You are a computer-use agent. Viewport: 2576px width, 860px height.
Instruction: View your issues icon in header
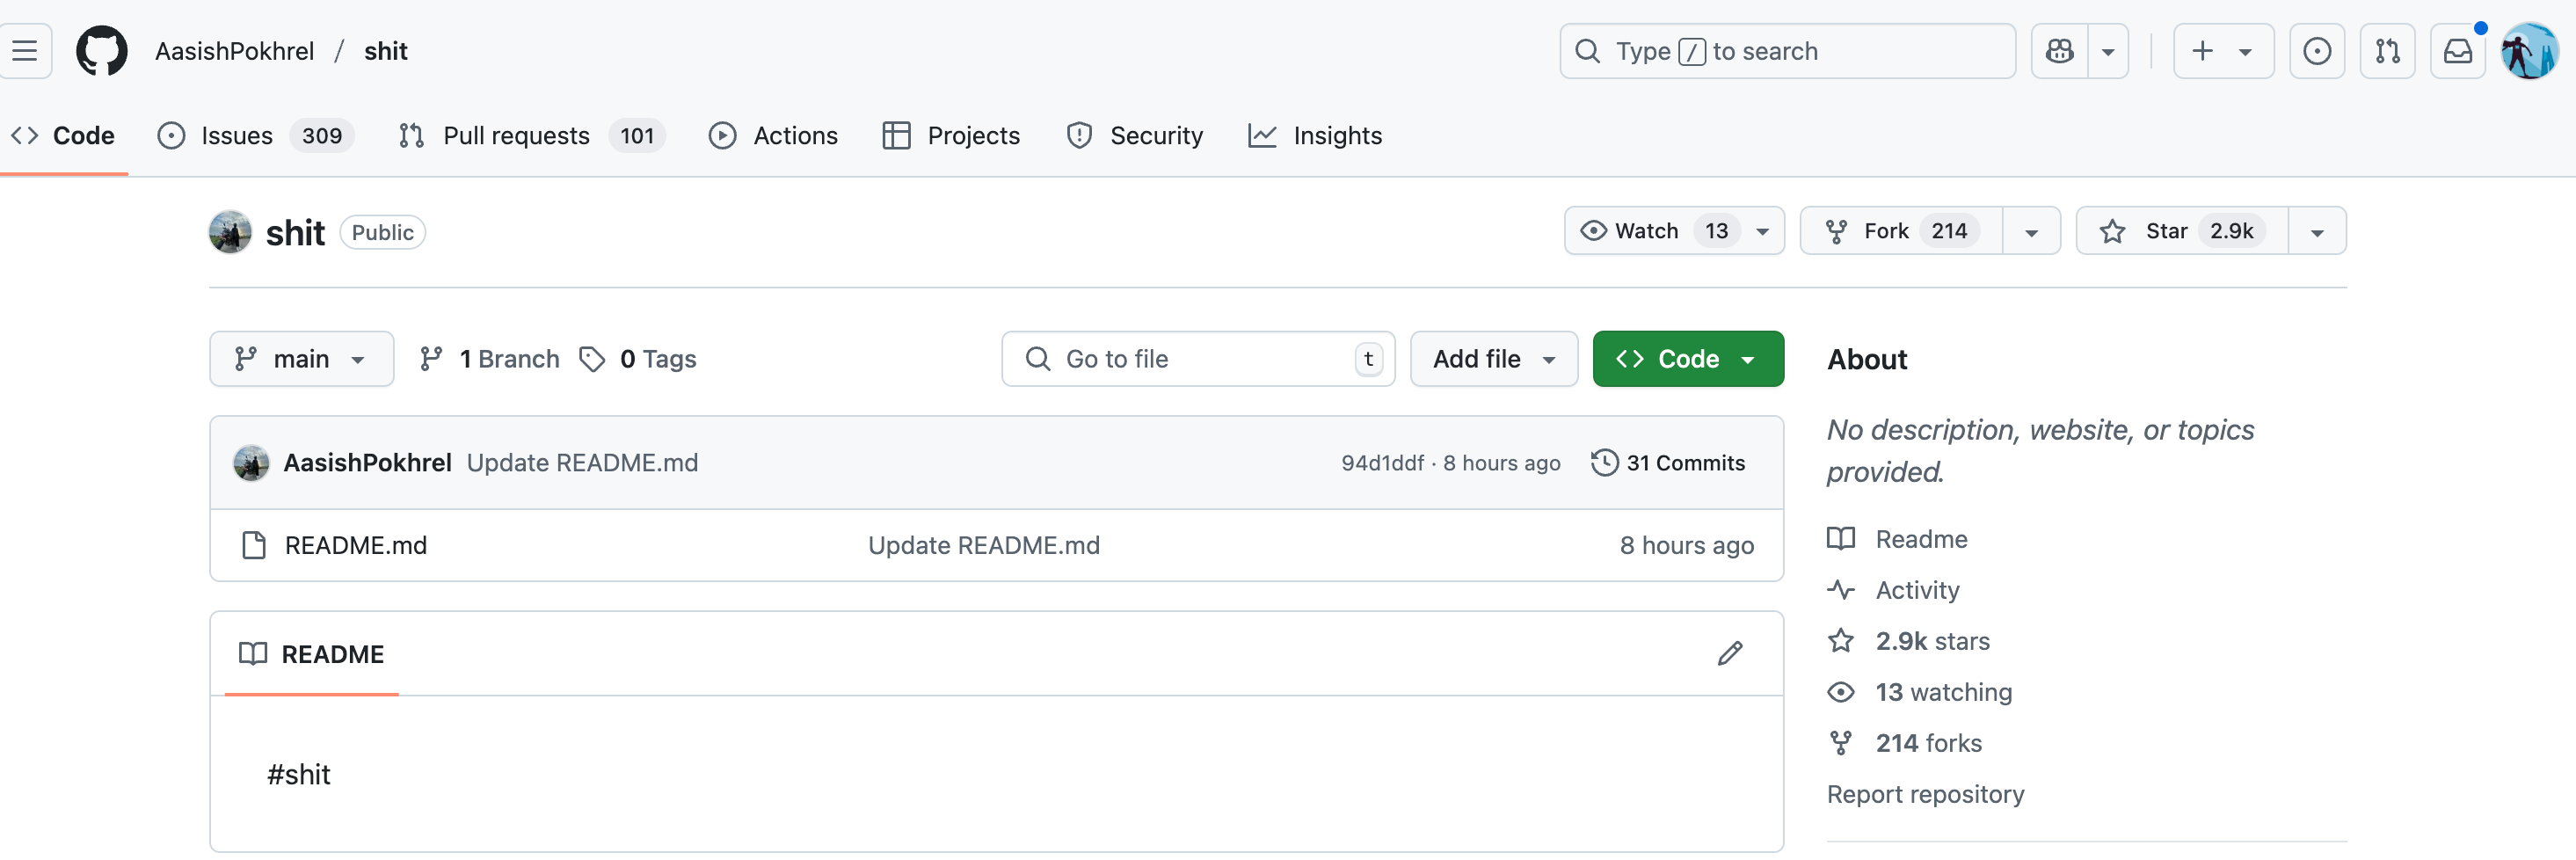click(2317, 51)
